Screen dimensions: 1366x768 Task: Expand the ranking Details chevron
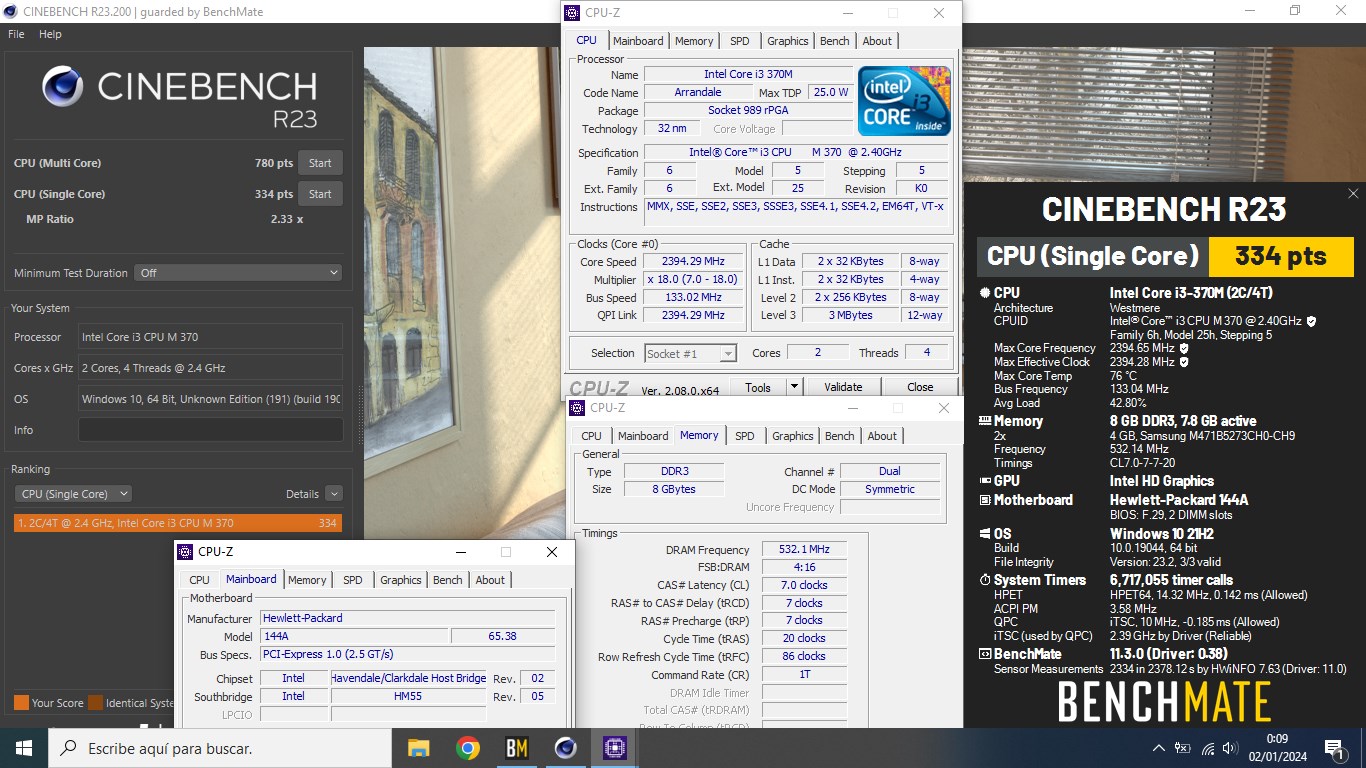[x=333, y=494]
